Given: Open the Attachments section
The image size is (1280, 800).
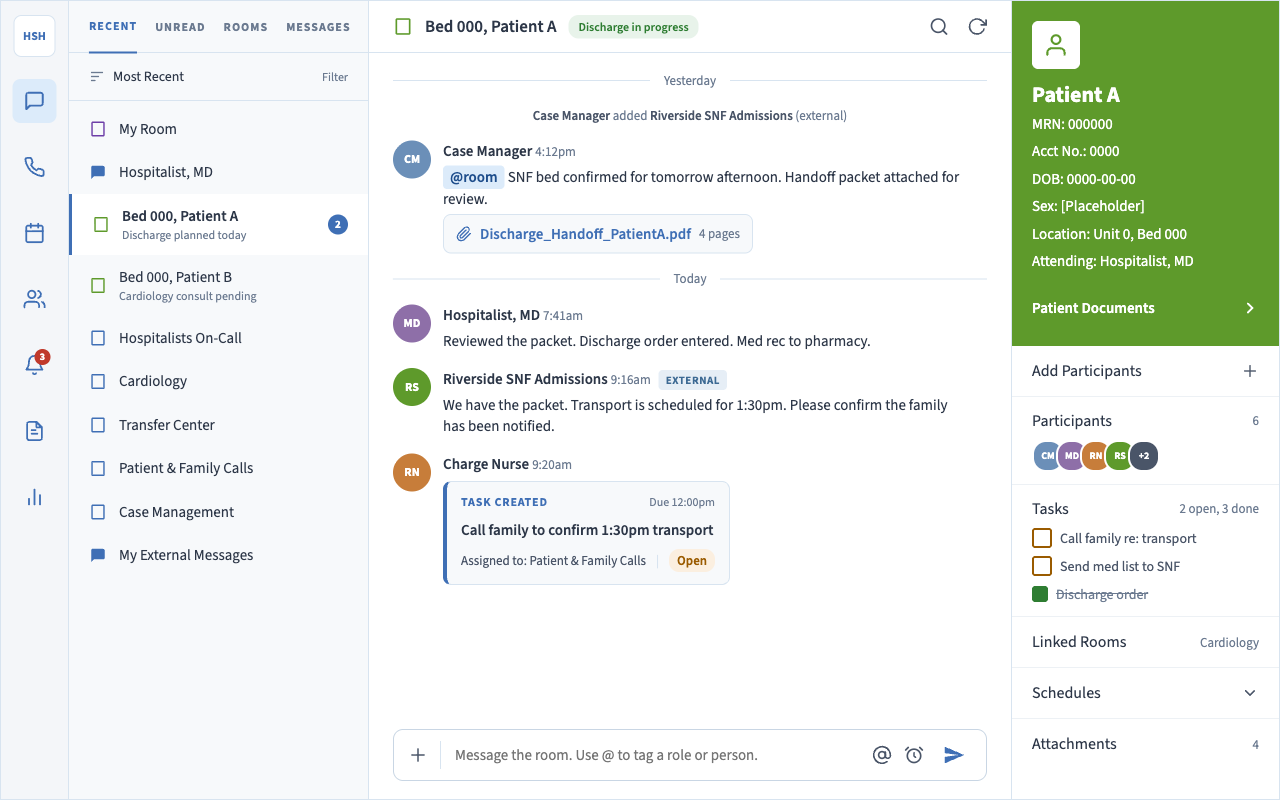Looking at the screenshot, I should (x=1145, y=744).
